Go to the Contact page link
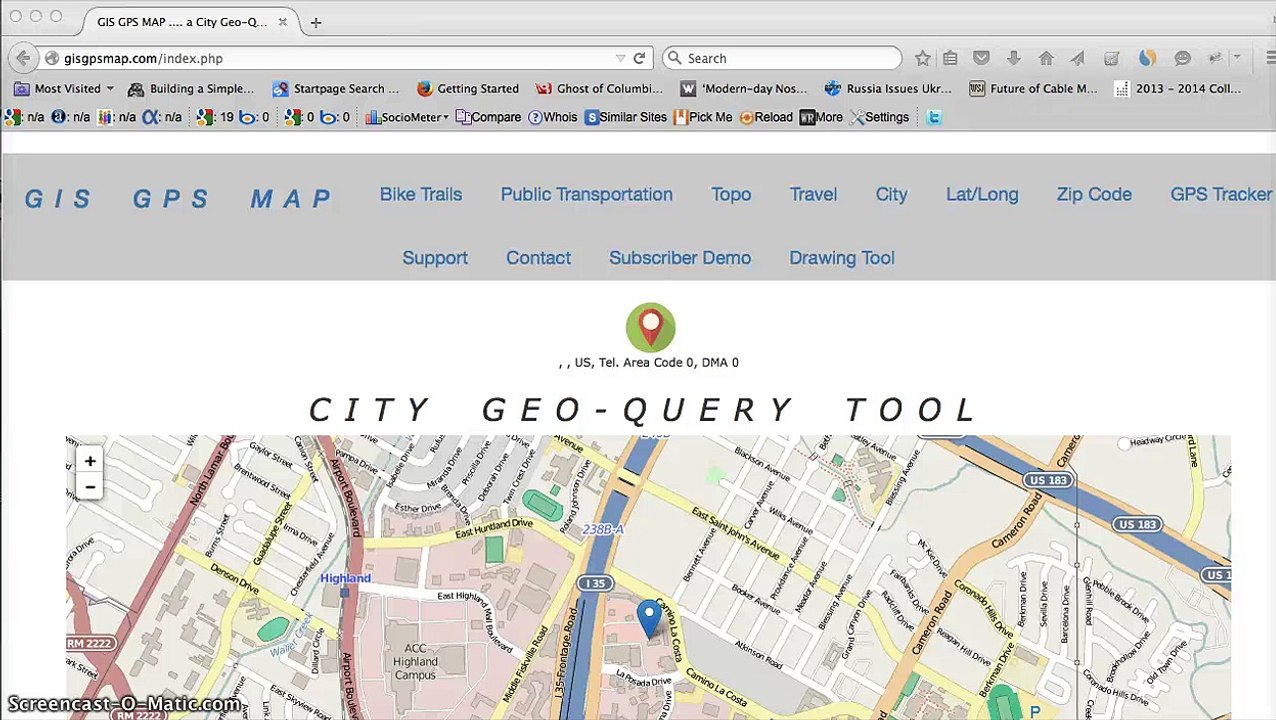1276x720 pixels. [538, 258]
